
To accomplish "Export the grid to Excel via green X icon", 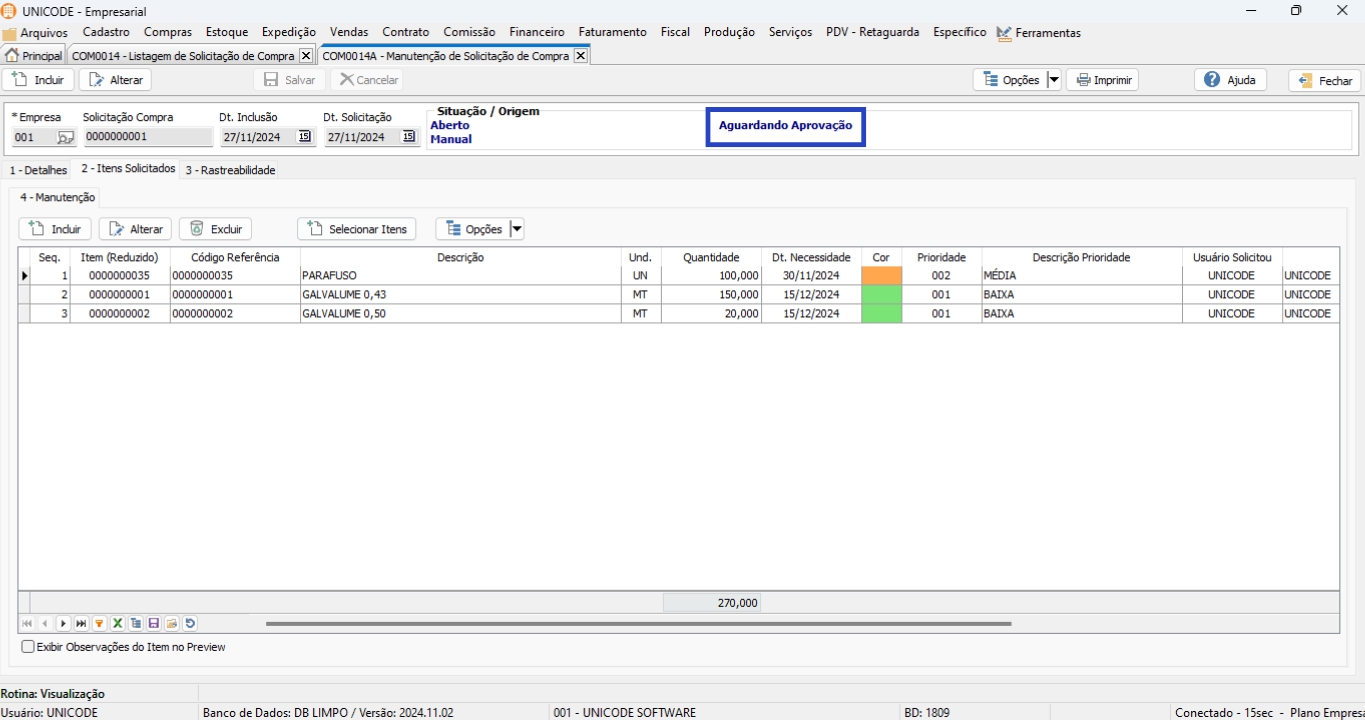I will [x=117, y=623].
